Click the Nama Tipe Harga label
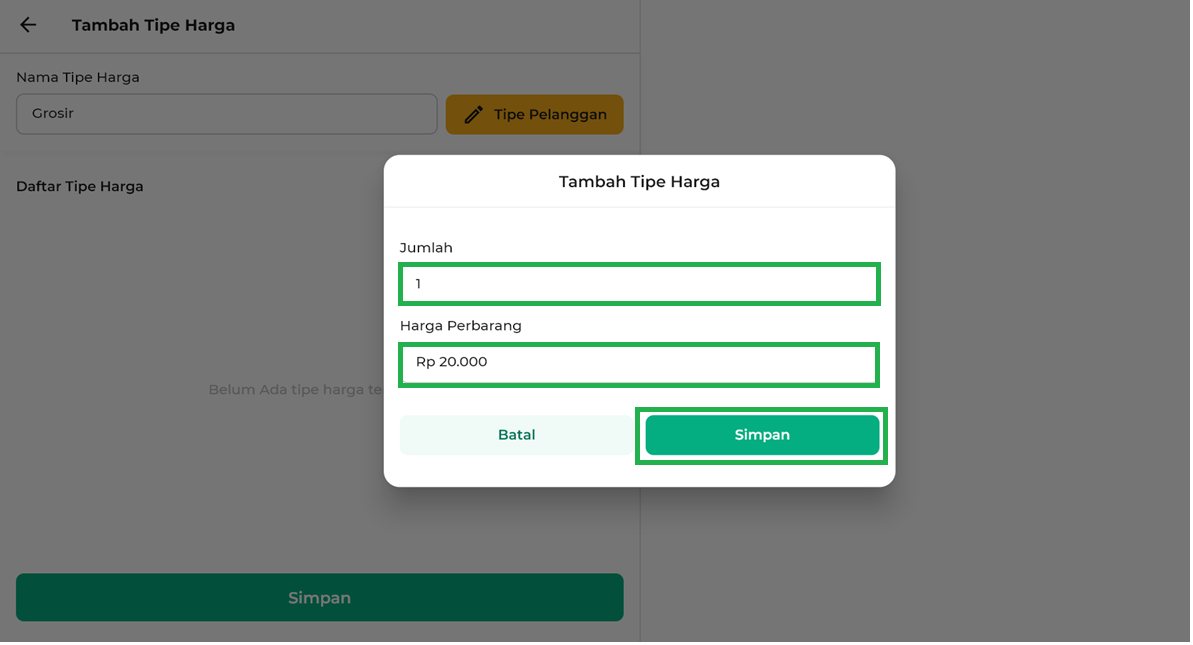1193x645 pixels. [78, 78]
